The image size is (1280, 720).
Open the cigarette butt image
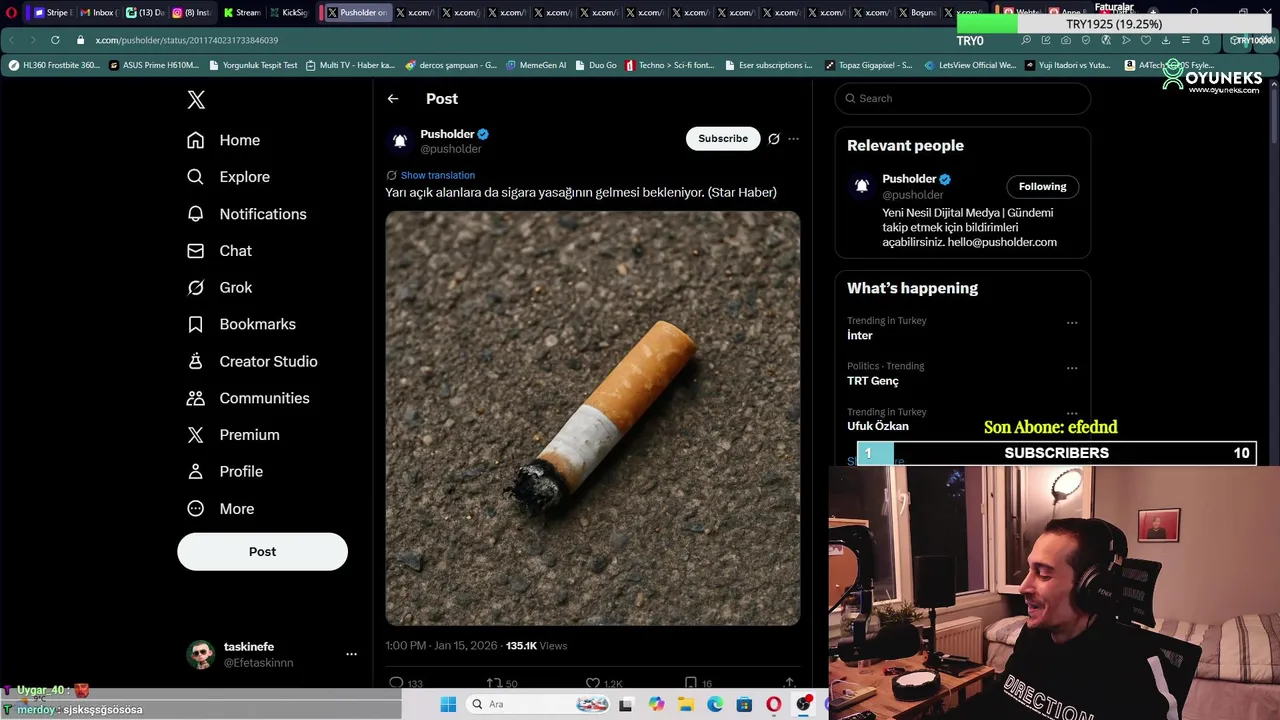(x=593, y=418)
